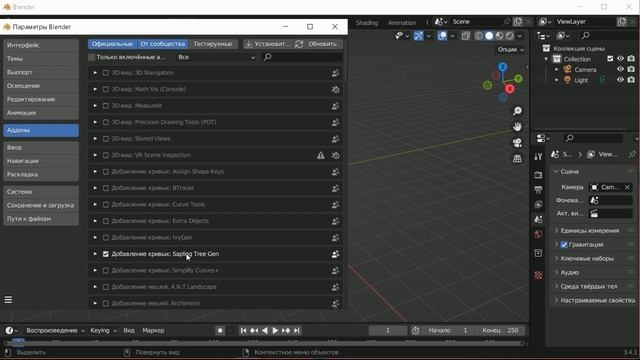Enable the 3D Navigation addon checkbox
Screen dimensions: 640x360
click(106, 73)
